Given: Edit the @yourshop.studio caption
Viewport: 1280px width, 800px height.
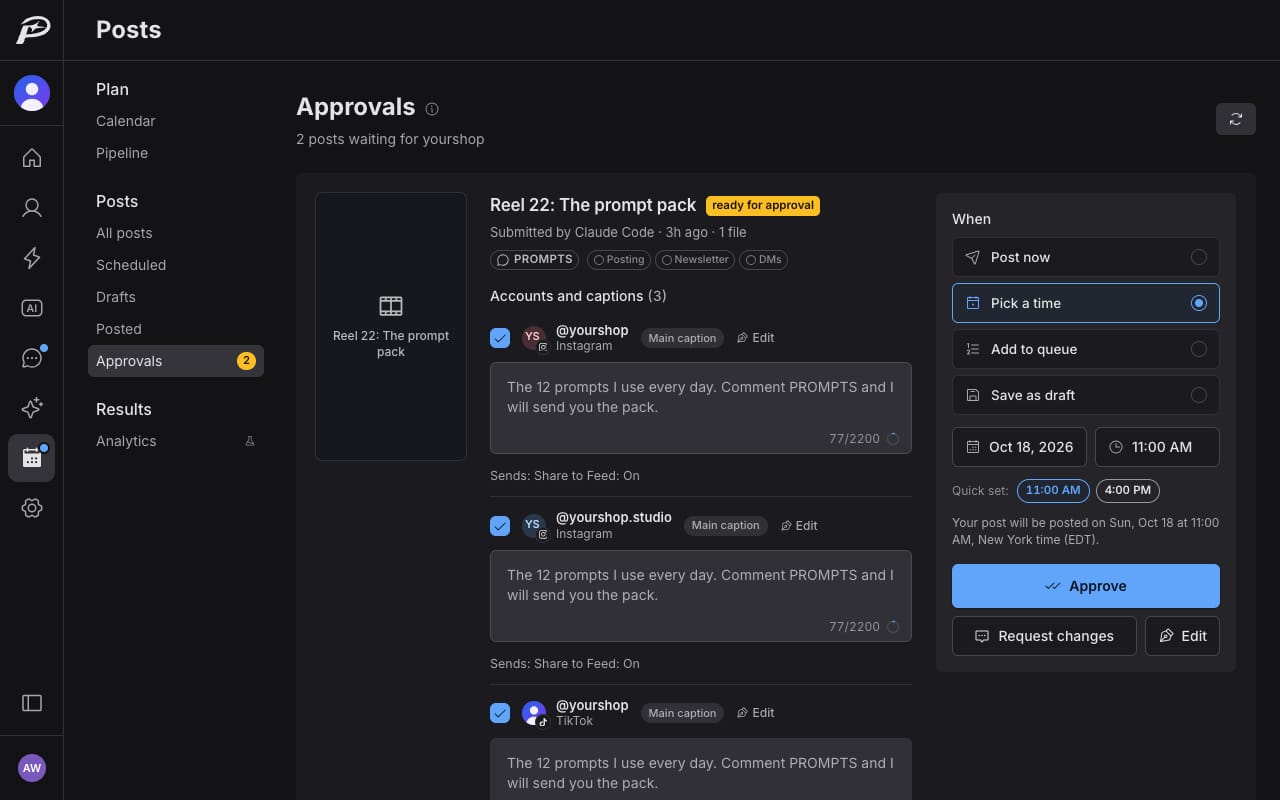Looking at the screenshot, I should click(799, 526).
